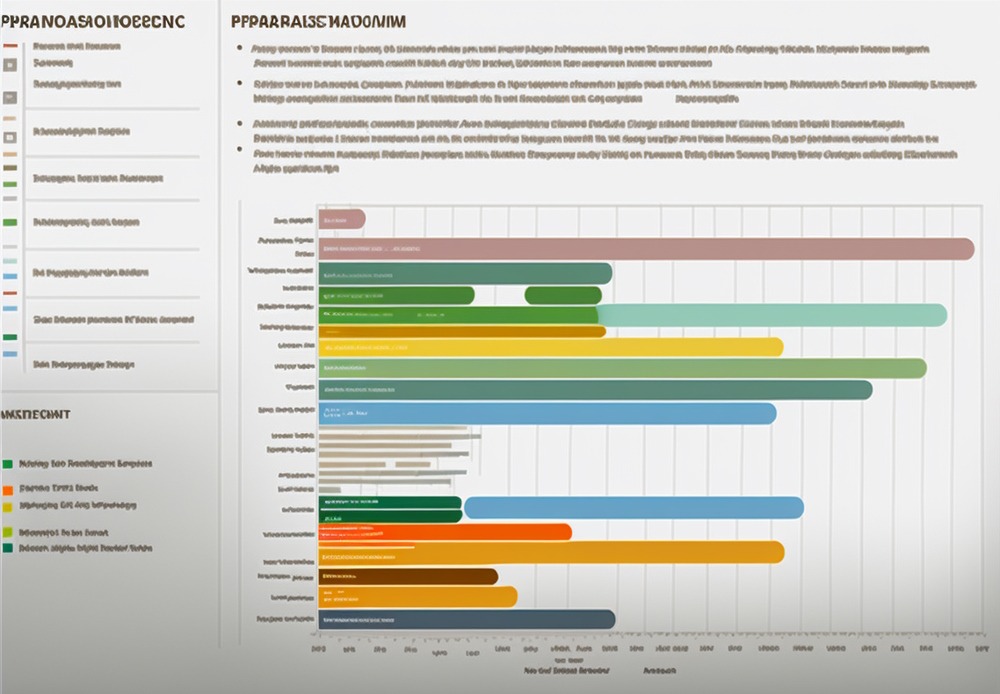The width and height of the screenshot is (1000, 694).
Task: Select the bright orange-red bar
Action: coord(445,532)
